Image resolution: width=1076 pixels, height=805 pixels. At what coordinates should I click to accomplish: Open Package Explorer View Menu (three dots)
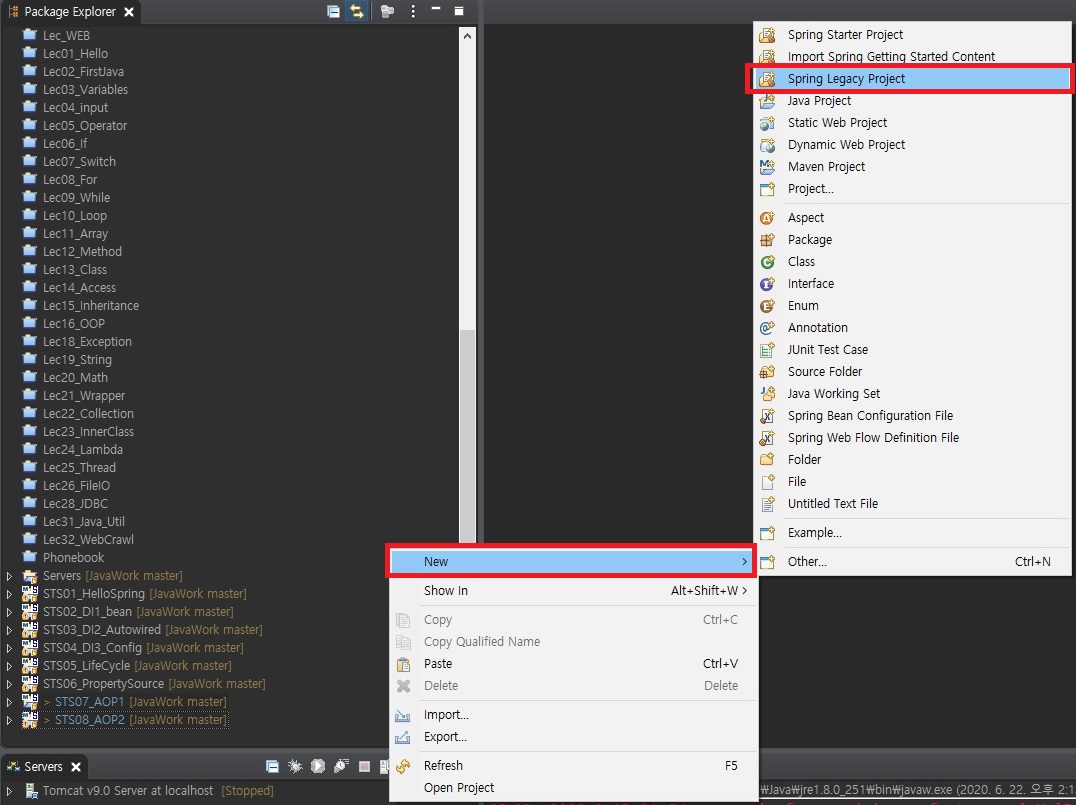[412, 12]
